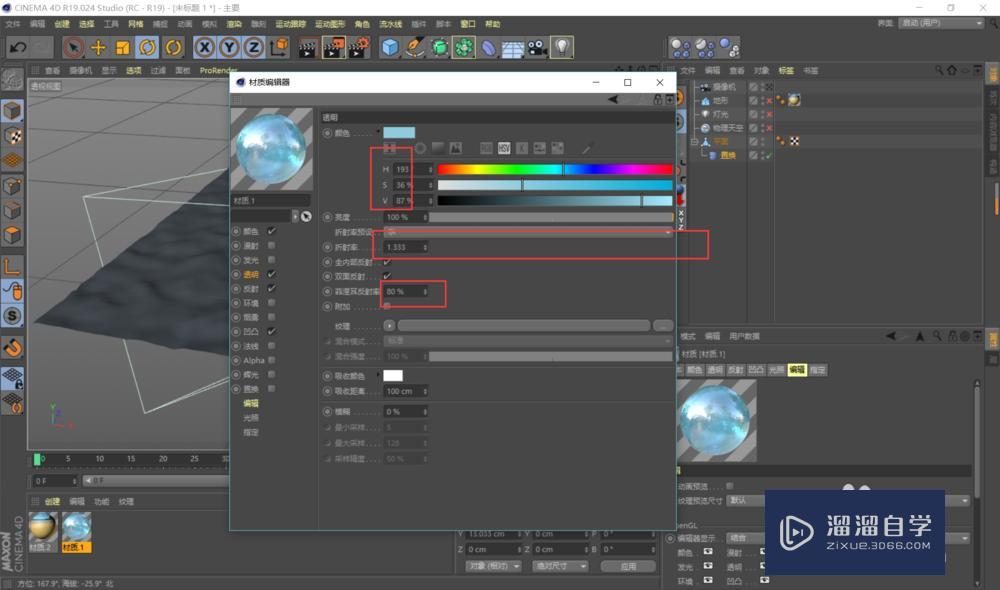The image size is (1000, 590).
Task: Toggle the 全内部反射 checkbox
Action: 387,262
